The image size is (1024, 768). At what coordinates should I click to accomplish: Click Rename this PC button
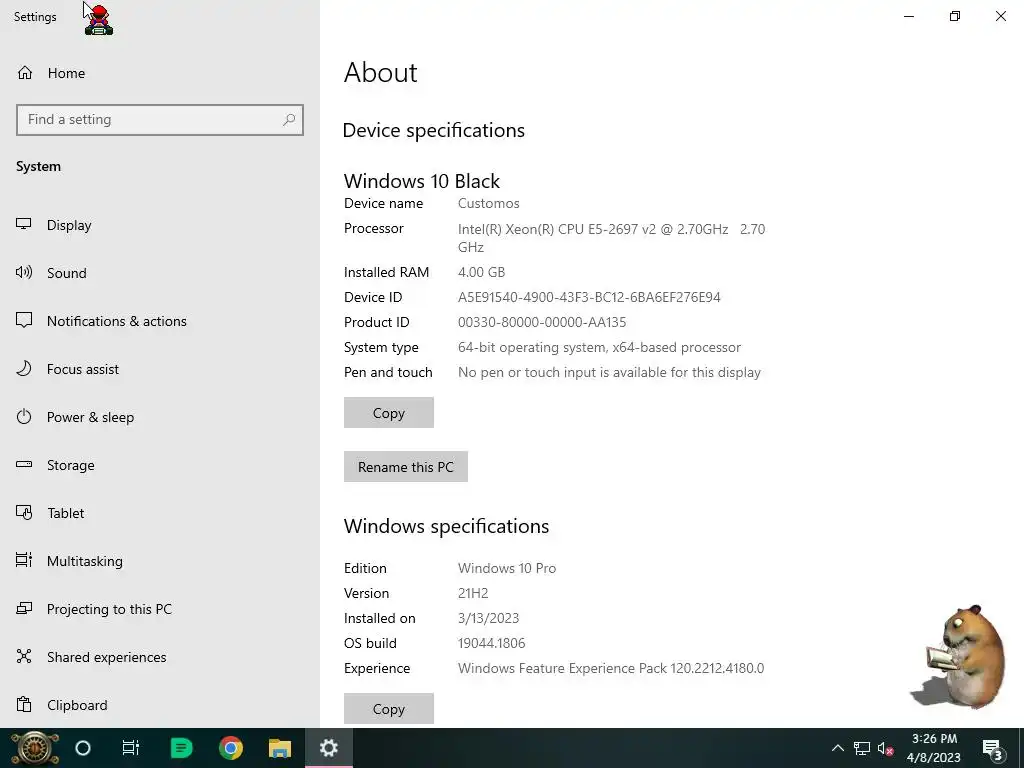click(x=406, y=467)
